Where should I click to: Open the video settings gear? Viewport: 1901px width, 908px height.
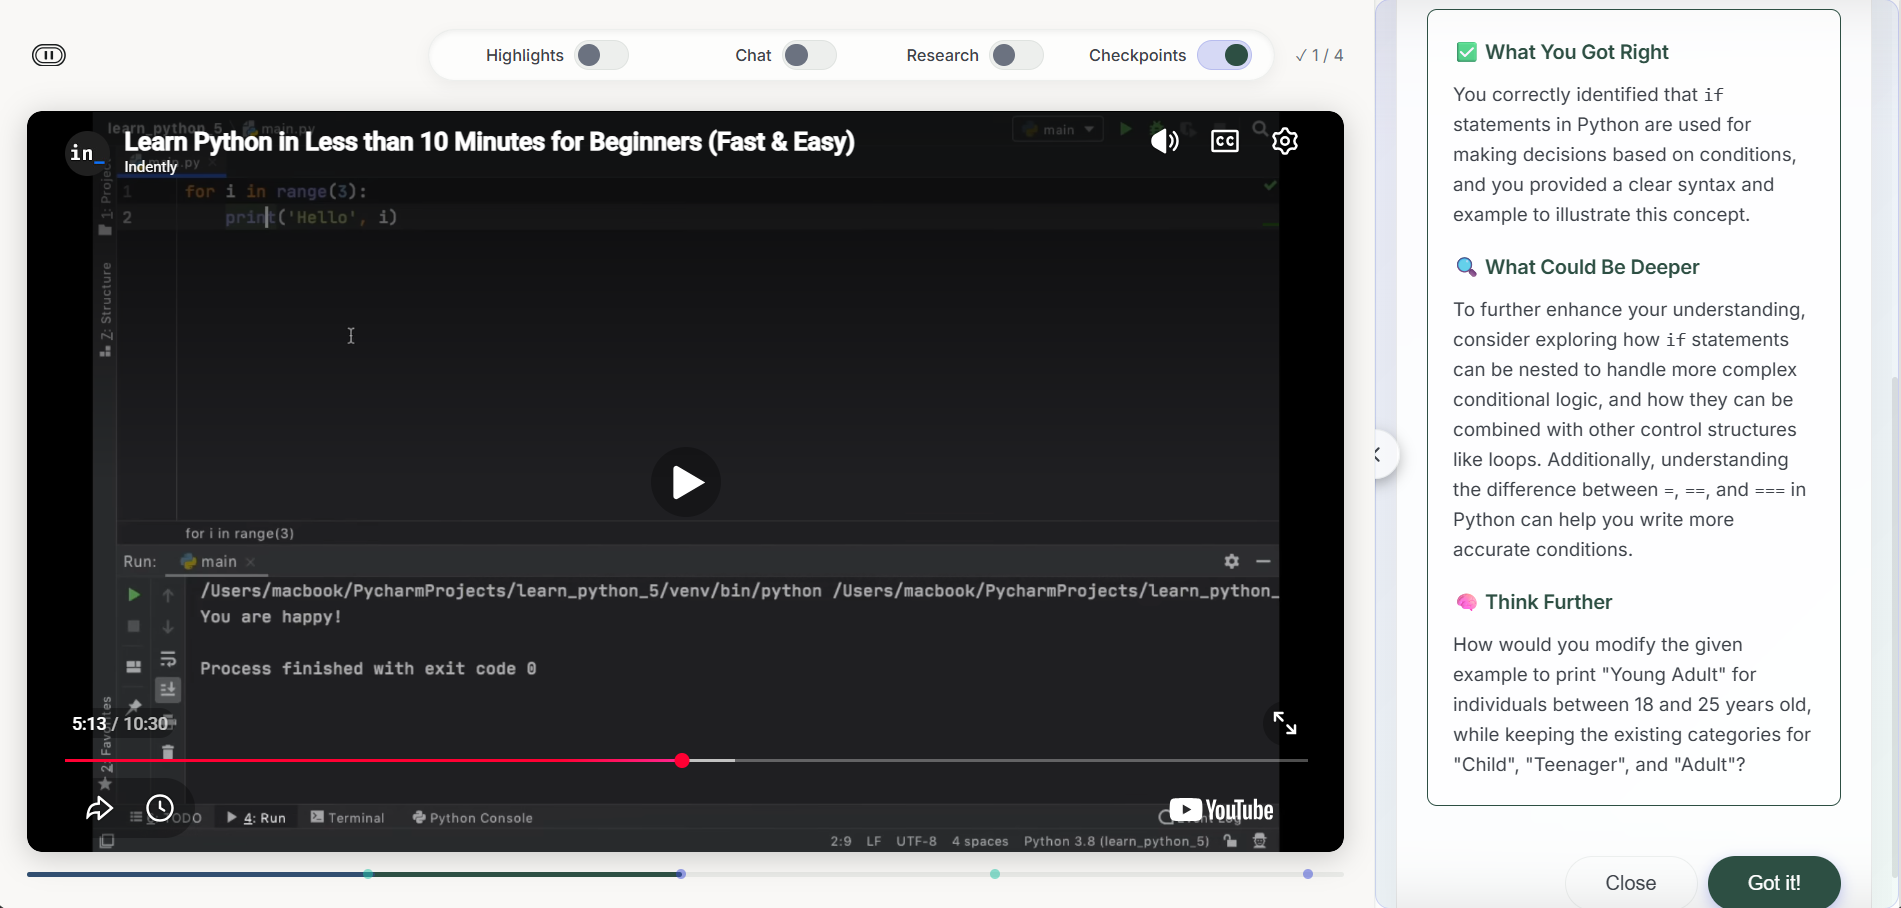coord(1284,141)
